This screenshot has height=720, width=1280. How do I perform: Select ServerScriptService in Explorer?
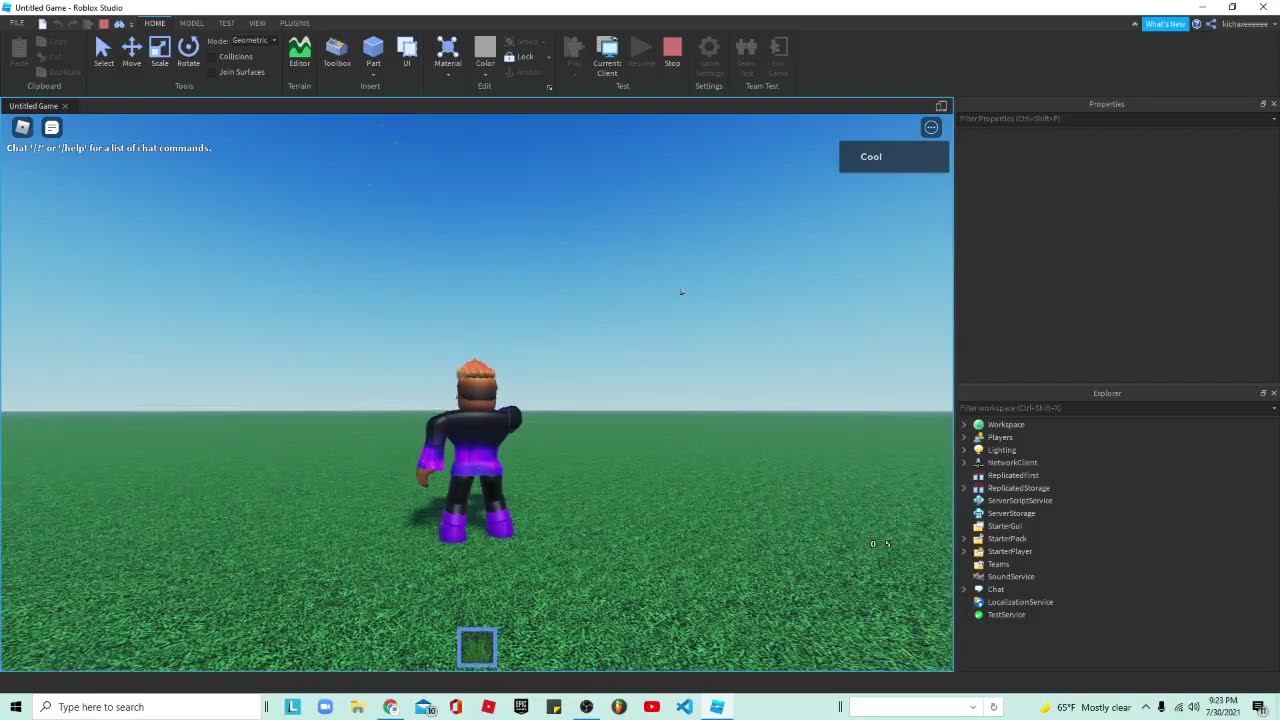[1020, 501]
